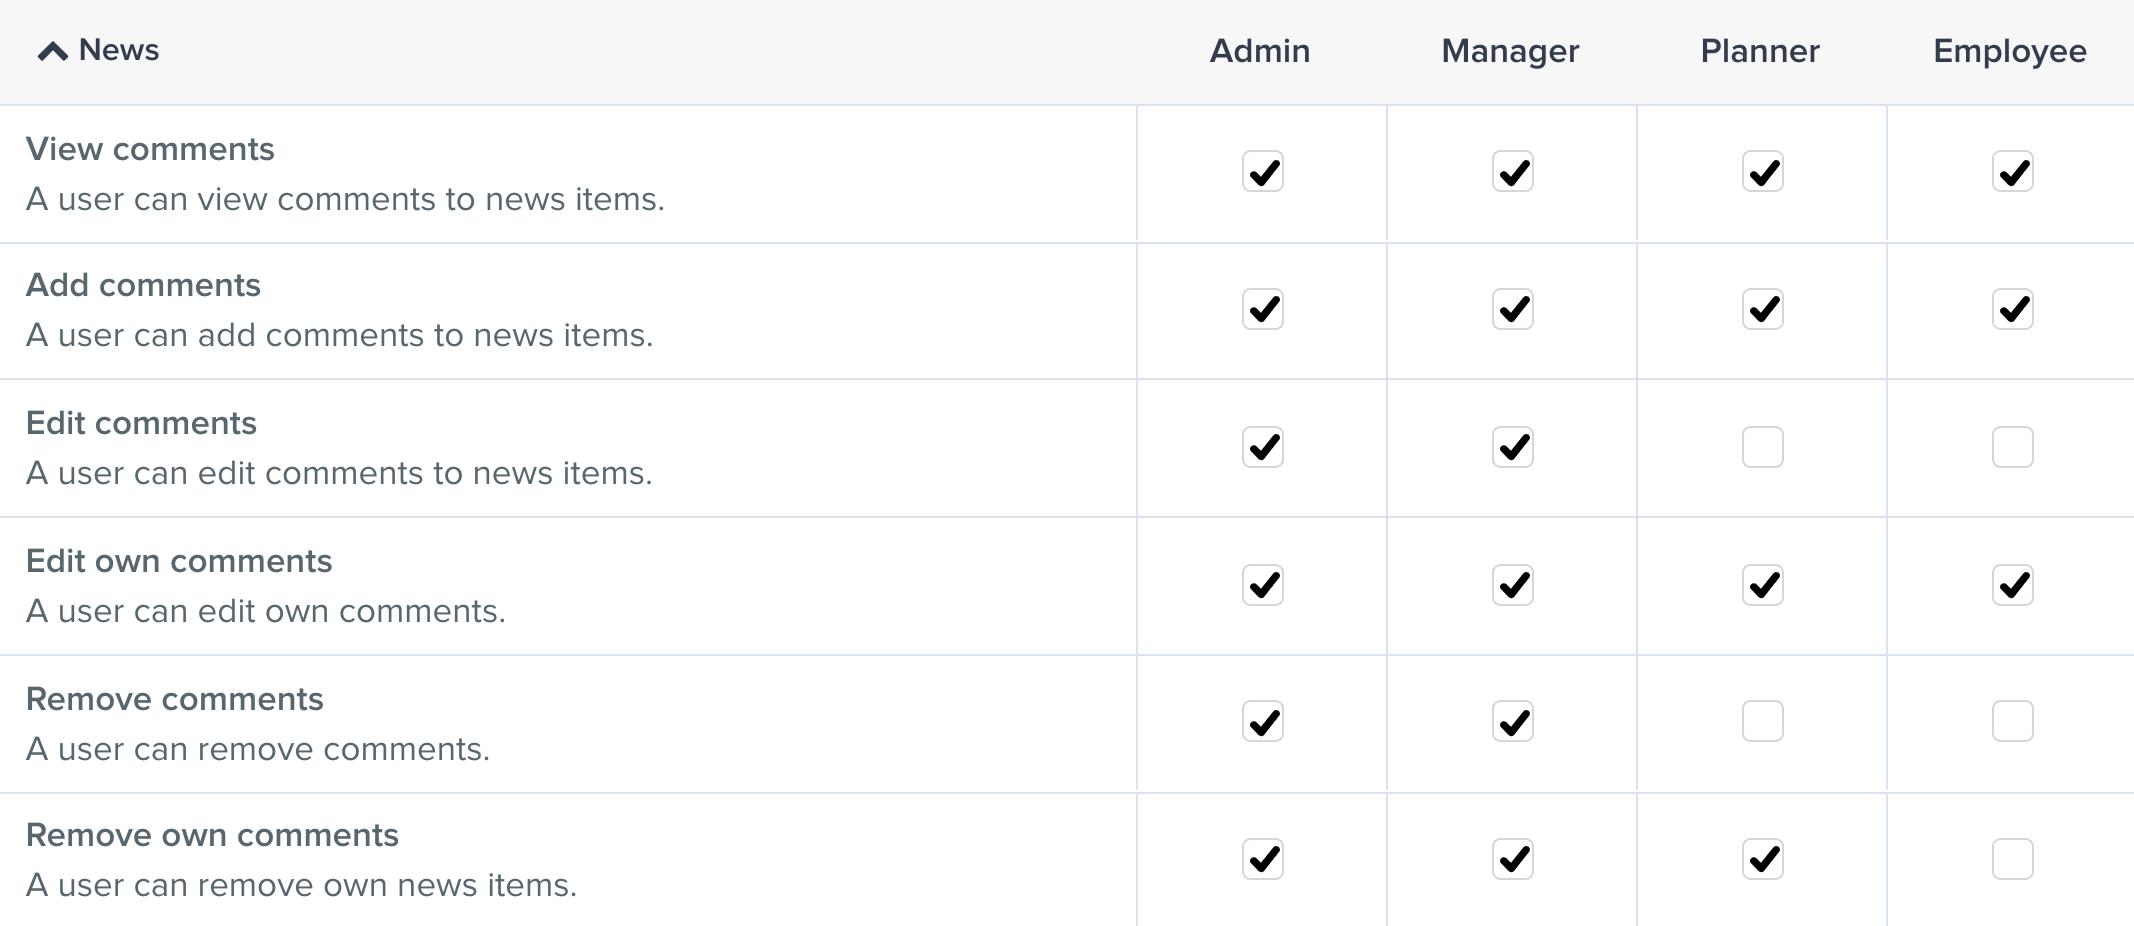Screen dimensions: 2134x926
Task: Click the News section header label
Action: [x=119, y=50]
